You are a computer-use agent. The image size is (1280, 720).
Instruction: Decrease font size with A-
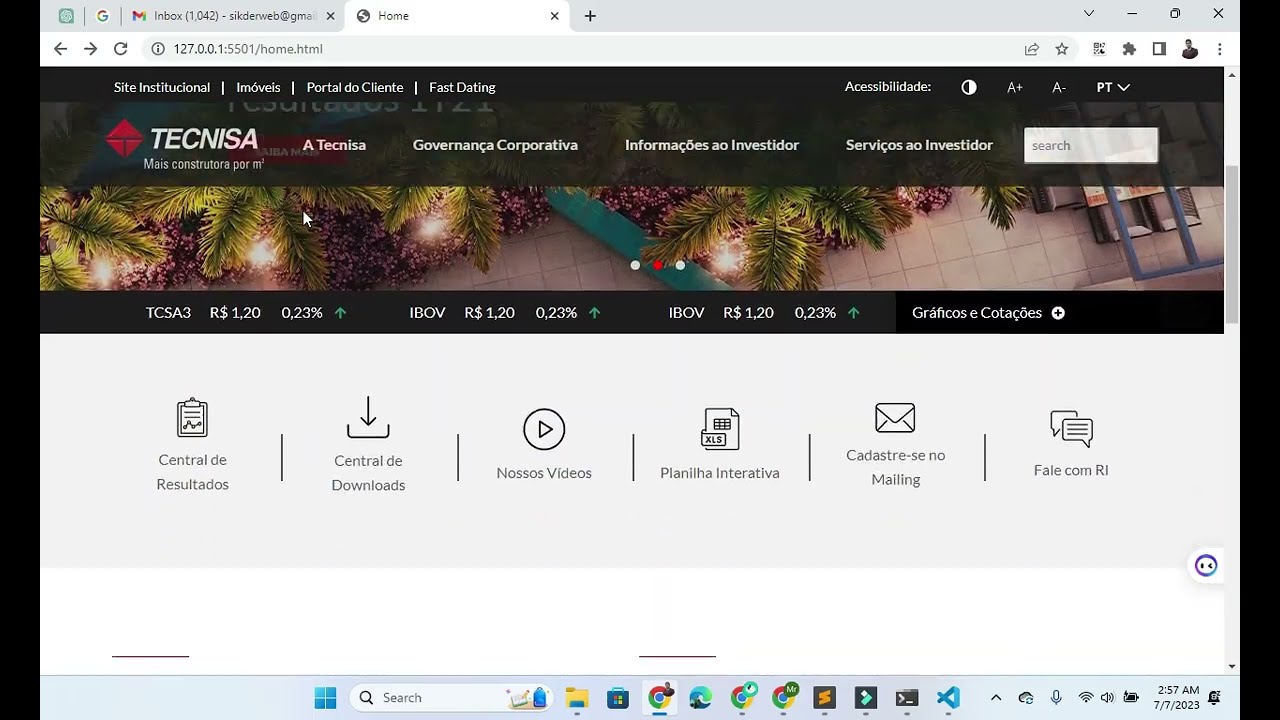1059,87
